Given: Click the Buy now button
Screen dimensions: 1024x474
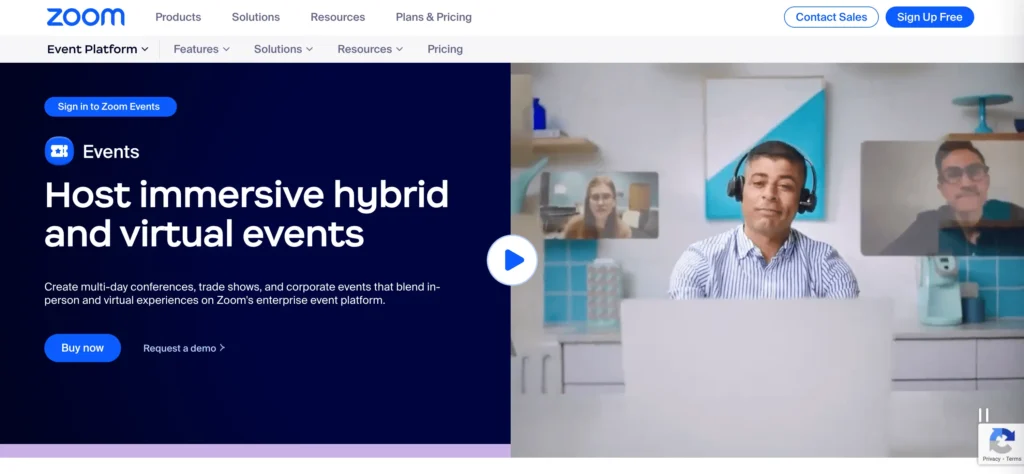Looking at the screenshot, I should pos(82,348).
